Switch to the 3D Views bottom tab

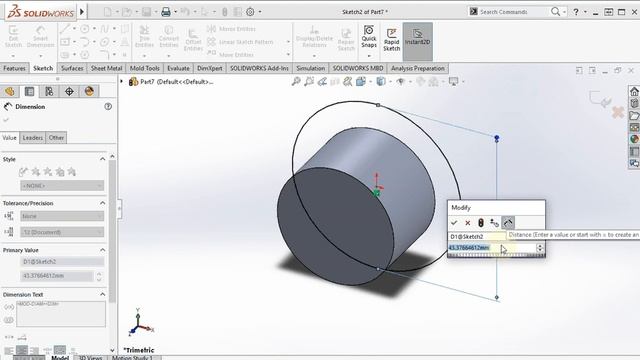tap(90, 358)
